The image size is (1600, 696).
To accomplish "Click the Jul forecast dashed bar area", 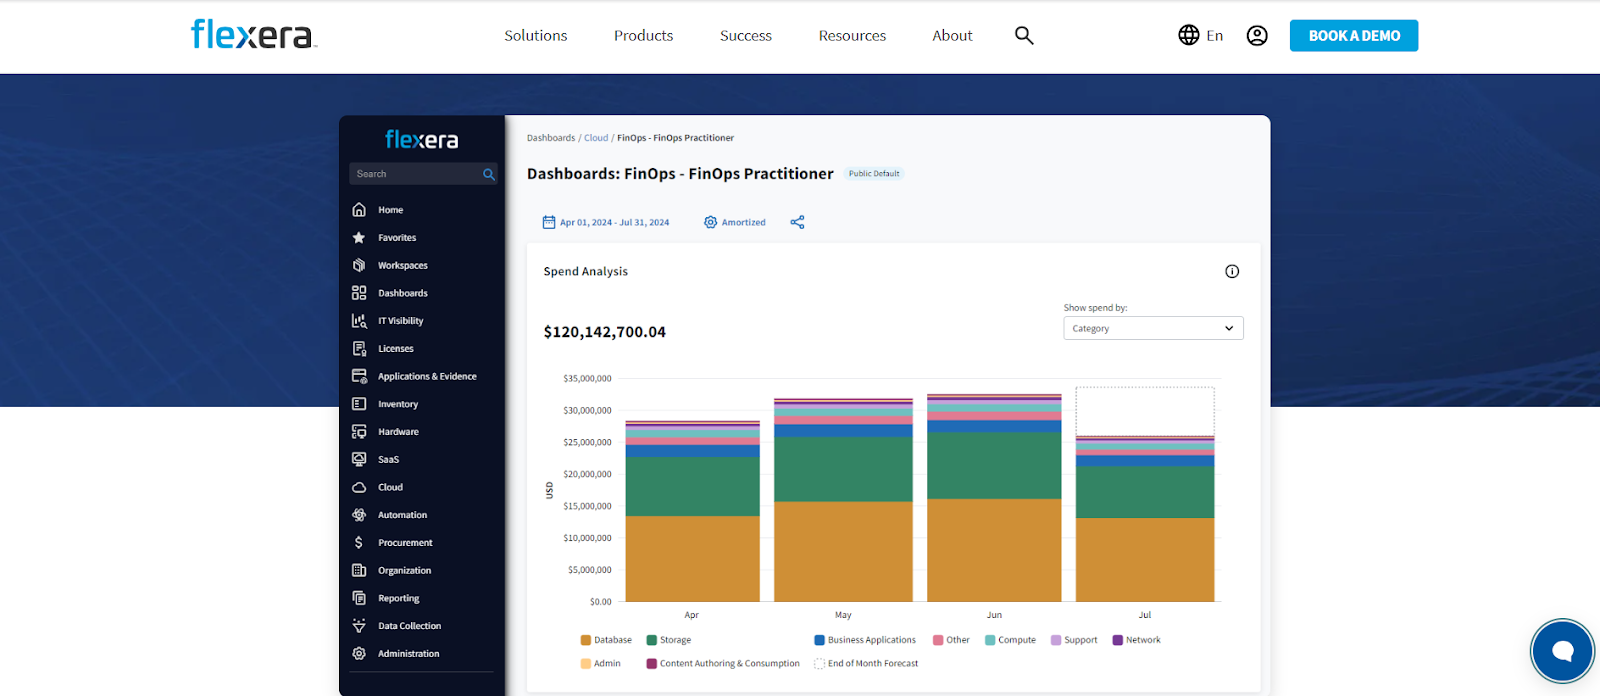I will [1145, 411].
